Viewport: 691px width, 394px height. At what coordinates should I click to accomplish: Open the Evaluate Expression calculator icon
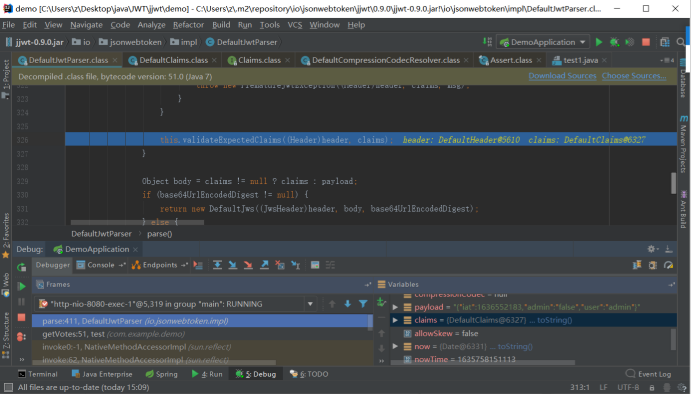[315, 265]
